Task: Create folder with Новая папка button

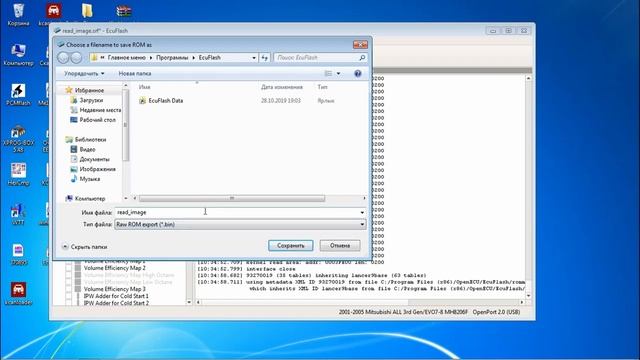Action: (x=135, y=73)
